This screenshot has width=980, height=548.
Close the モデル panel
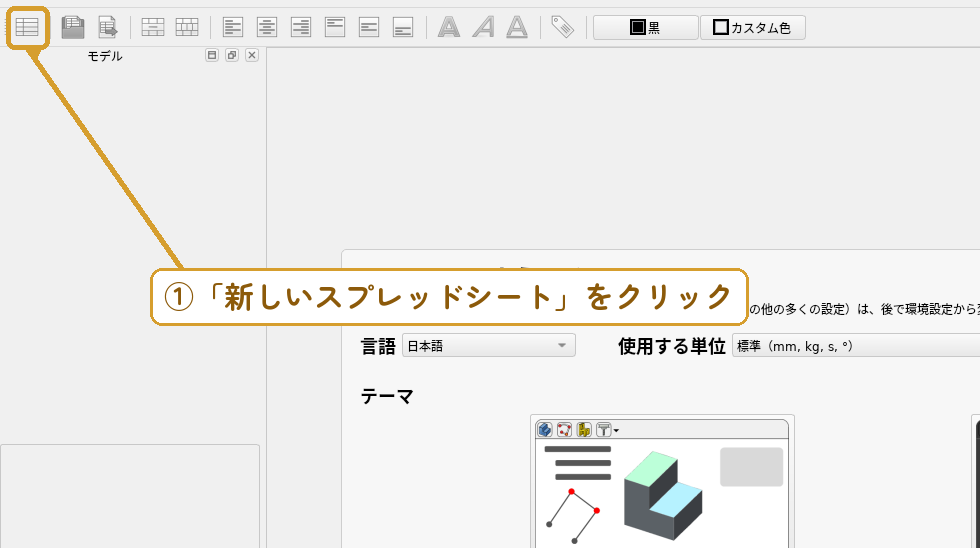coord(252,55)
